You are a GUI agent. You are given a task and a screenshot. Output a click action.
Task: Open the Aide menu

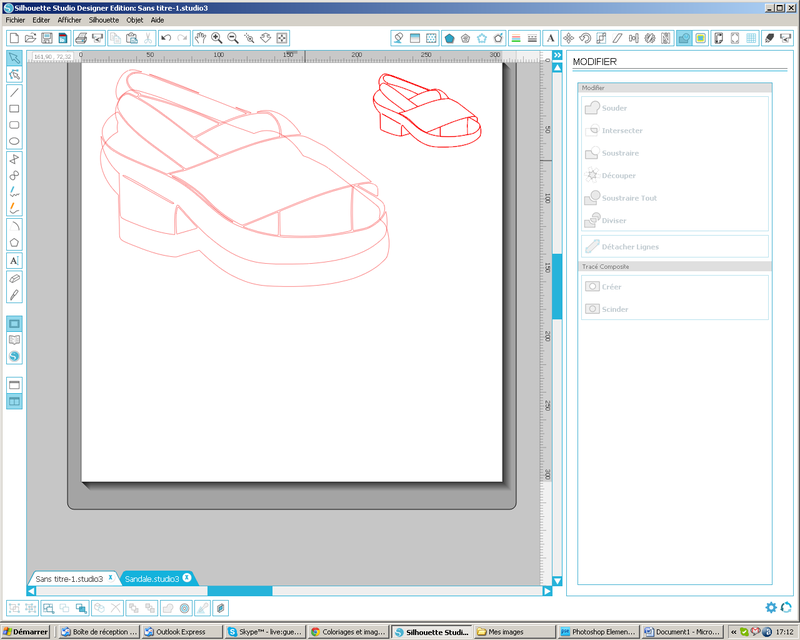point(157,20)
